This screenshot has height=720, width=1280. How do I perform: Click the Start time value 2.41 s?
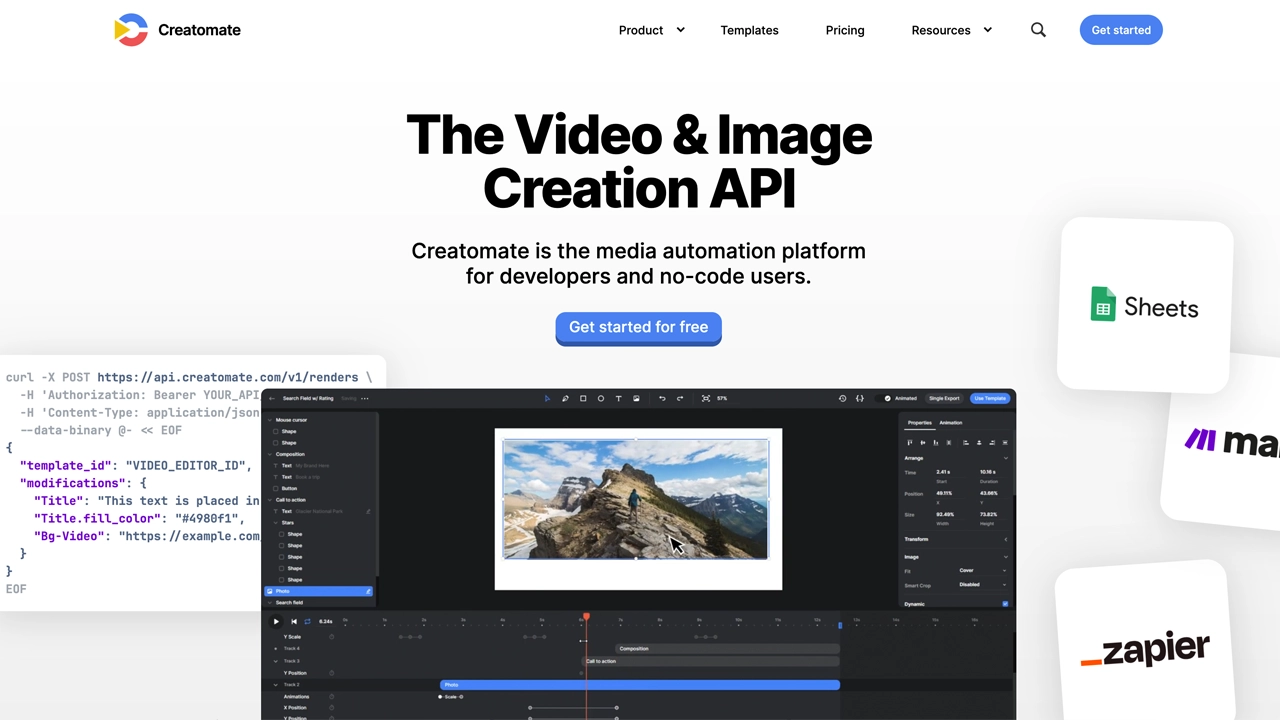(943, 472)
